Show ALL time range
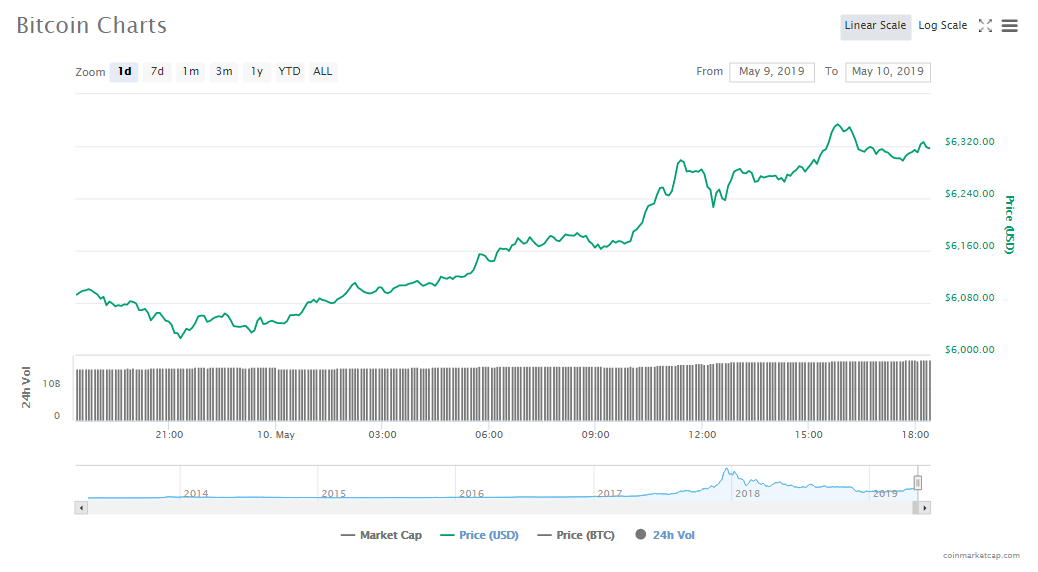1038x572 pixels. point(323,72)
